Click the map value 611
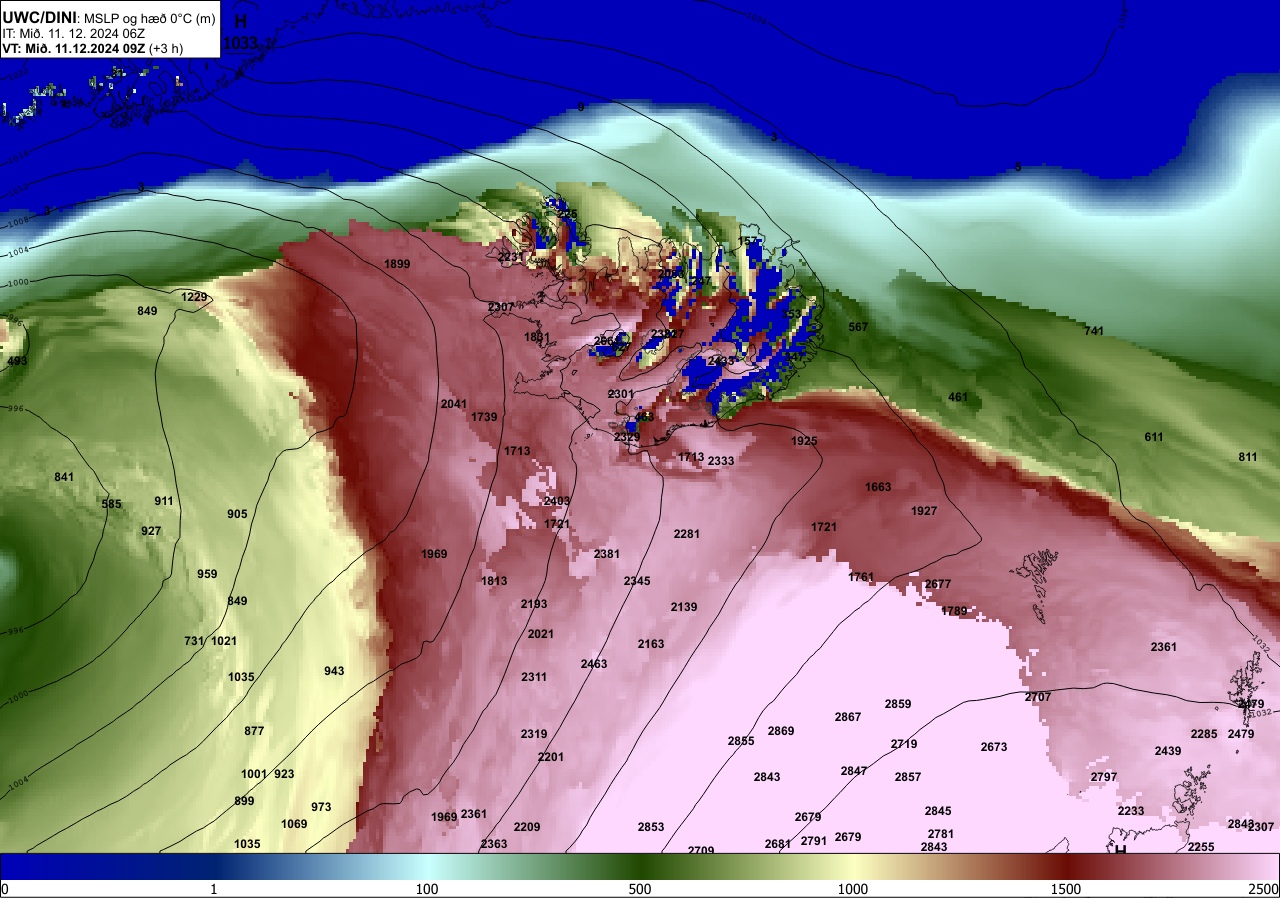This screenshot has height=898, width=1280. click(1154, 437)
